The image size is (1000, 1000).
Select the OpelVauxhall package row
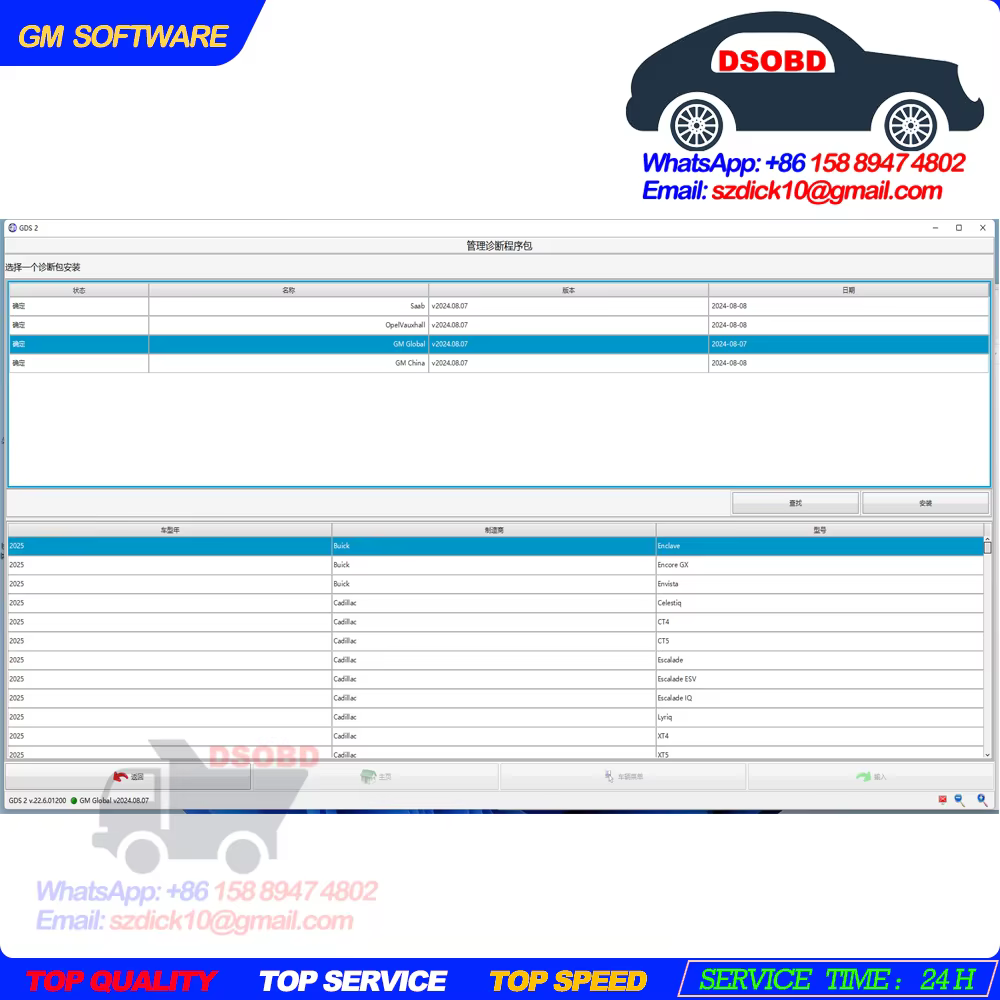499,325
